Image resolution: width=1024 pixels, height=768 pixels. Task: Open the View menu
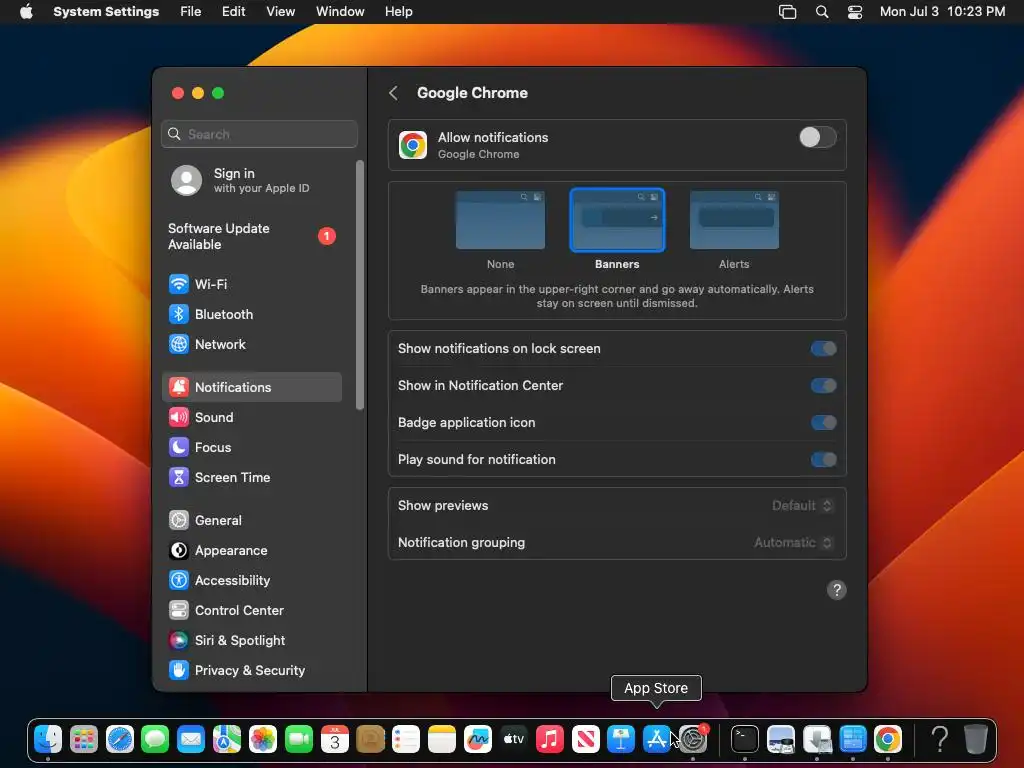[281, 12]
